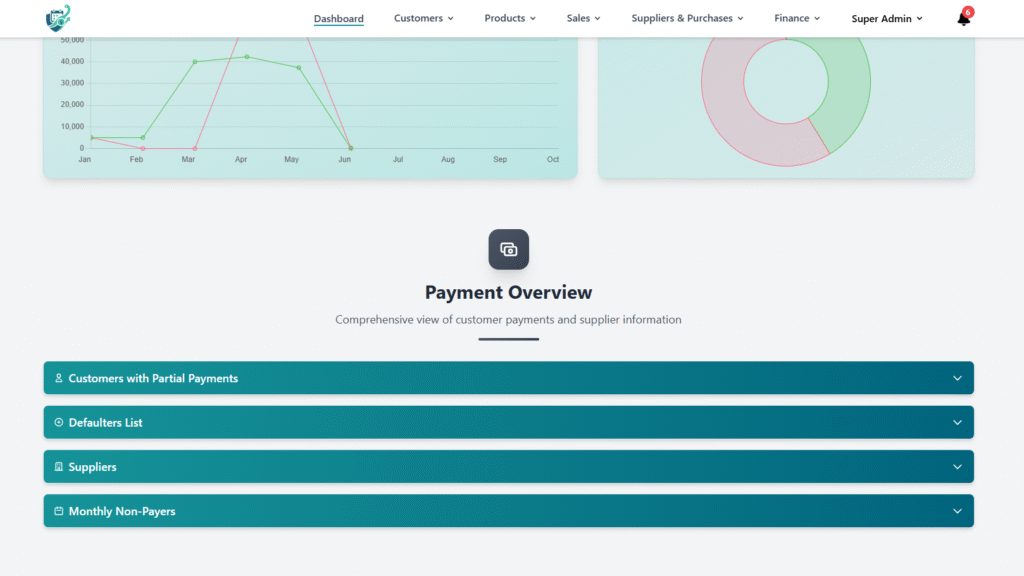Expand the Defaulters List chevron

point(957,423)
